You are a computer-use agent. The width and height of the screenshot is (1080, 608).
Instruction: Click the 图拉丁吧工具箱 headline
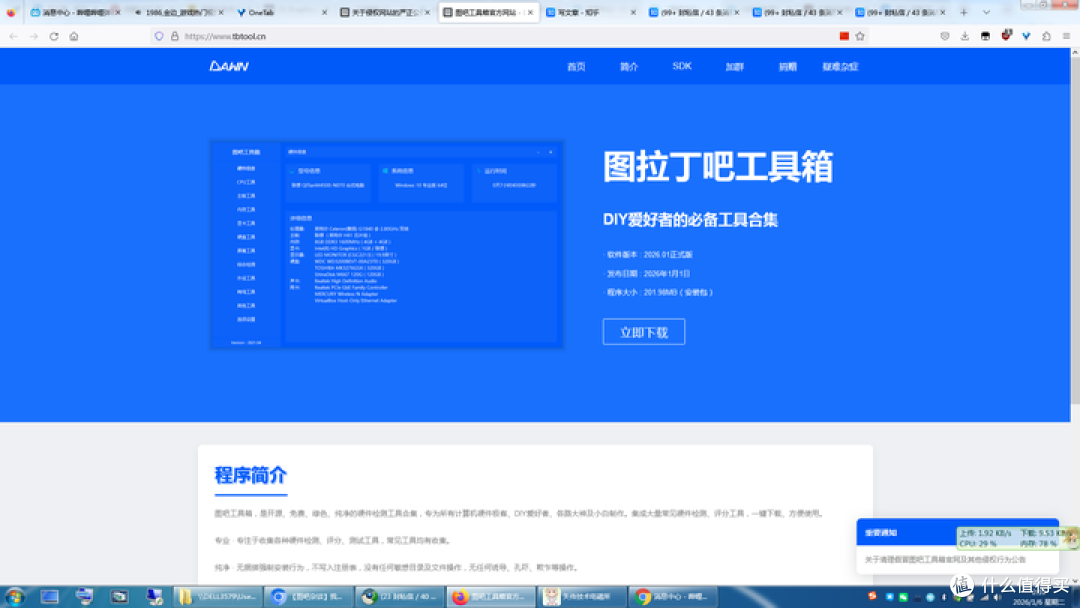[x=718, y=167]
